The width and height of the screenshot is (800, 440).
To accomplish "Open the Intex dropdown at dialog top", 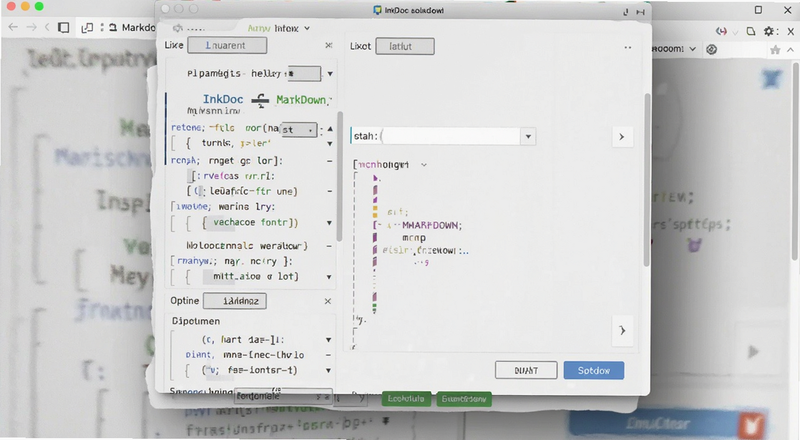I will (307, 29).
